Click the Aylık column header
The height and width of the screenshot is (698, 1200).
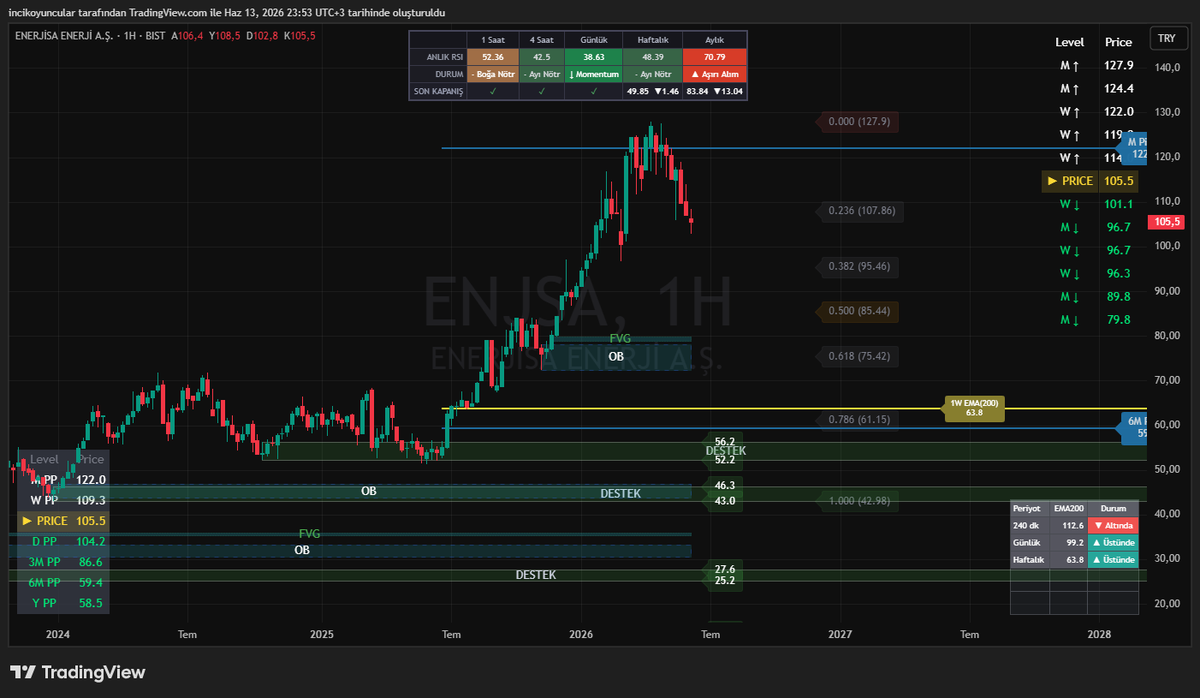(x=713, y=39)
